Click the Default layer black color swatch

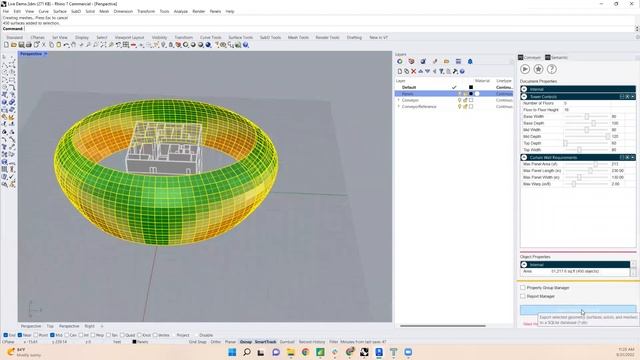tap(471, 87)
